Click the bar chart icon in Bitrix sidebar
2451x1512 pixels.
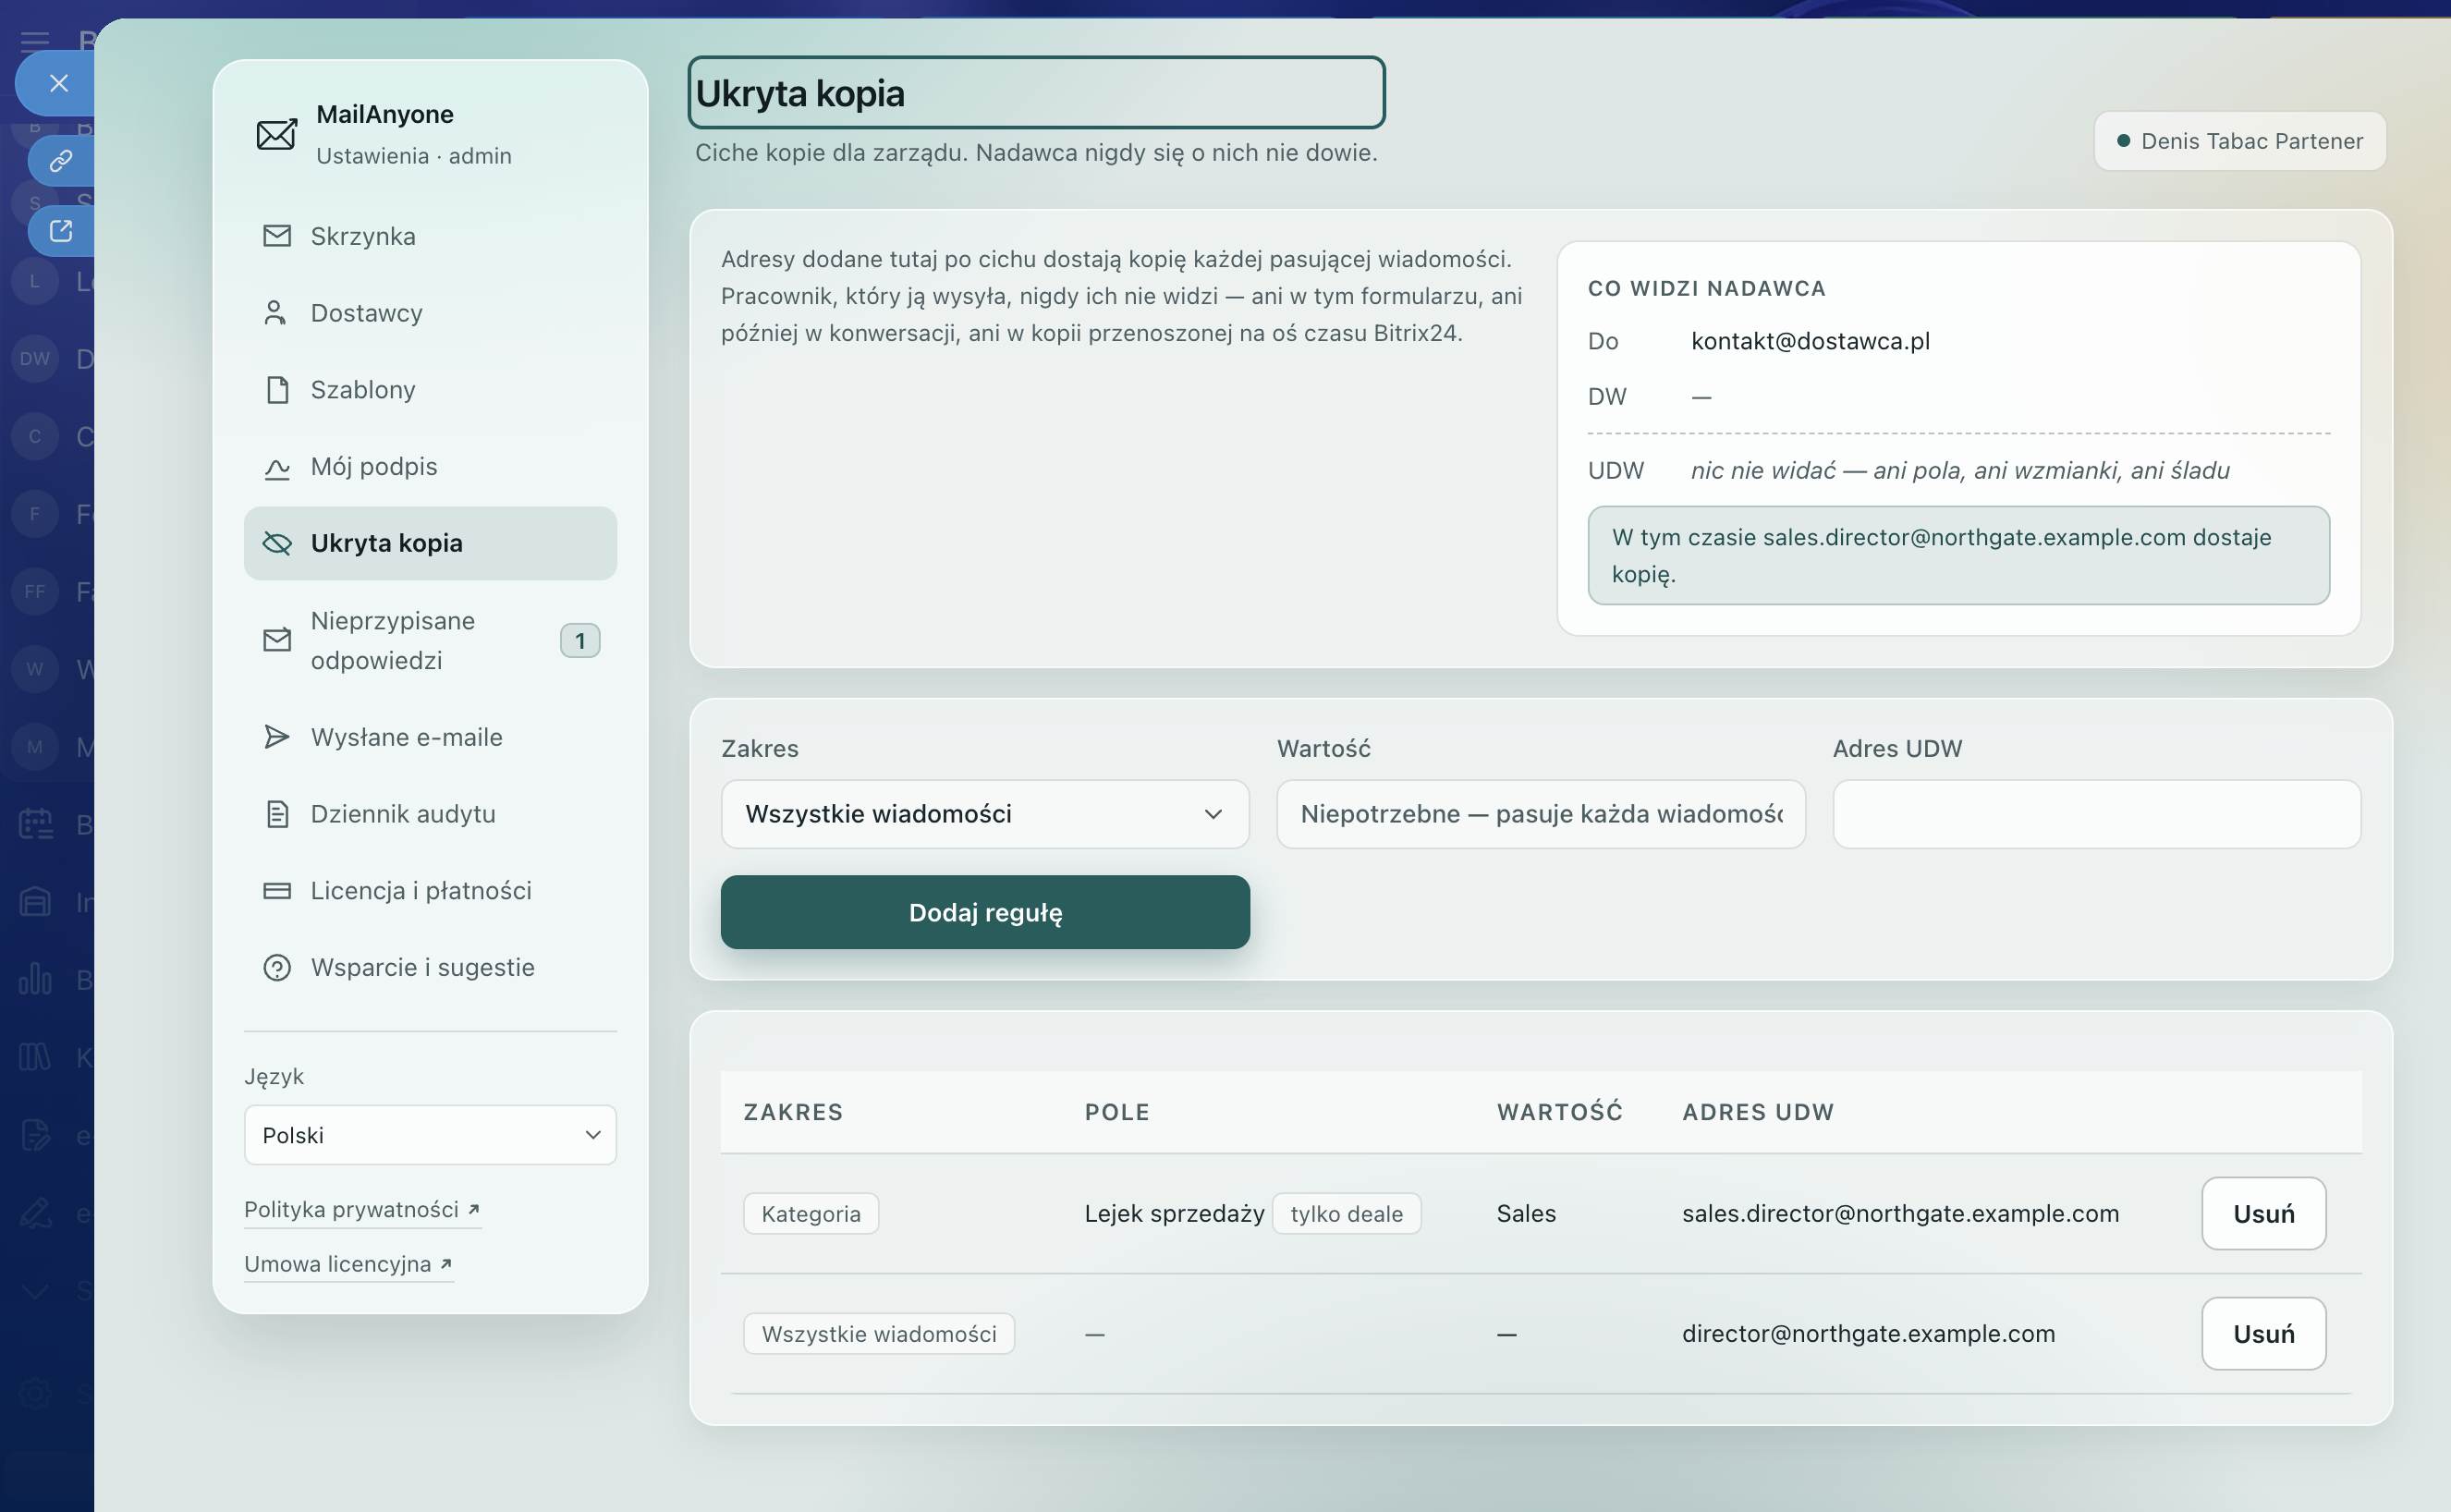click(x=35, y=978)
